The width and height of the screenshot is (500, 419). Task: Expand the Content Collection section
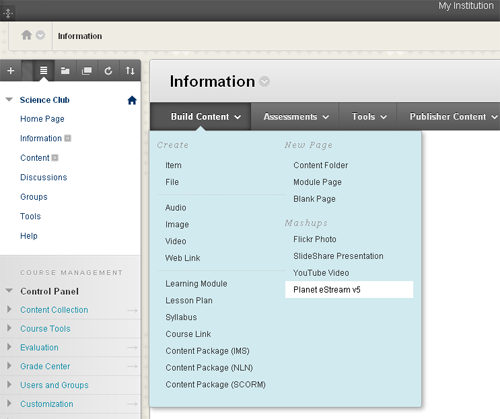[x=9, y=309]
